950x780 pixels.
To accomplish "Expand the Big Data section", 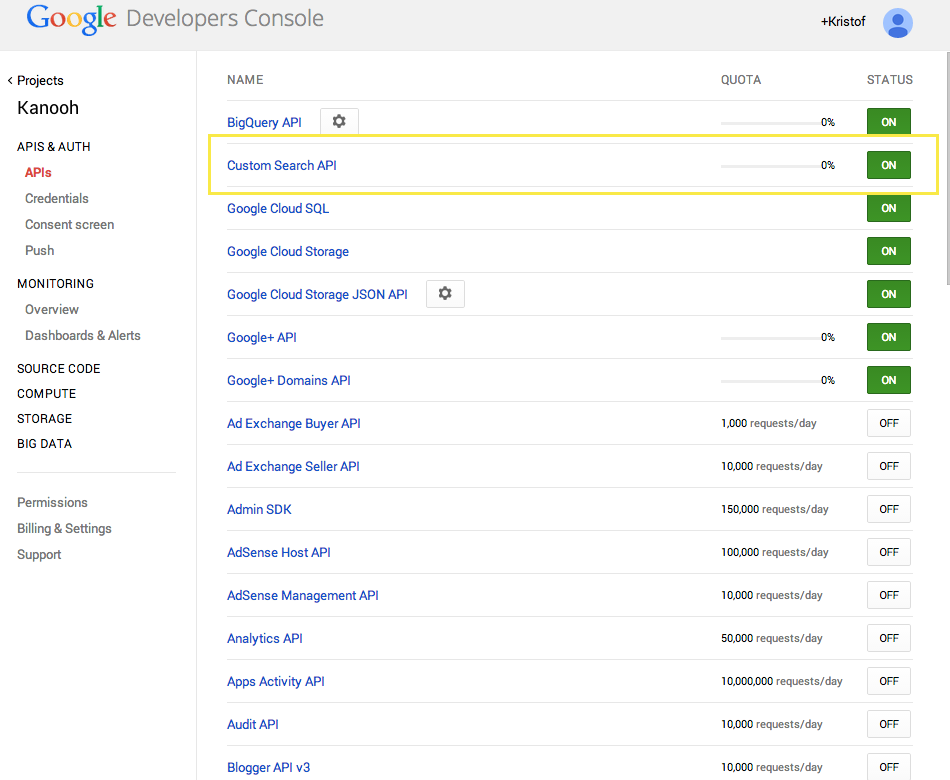I will click(44, 444).
